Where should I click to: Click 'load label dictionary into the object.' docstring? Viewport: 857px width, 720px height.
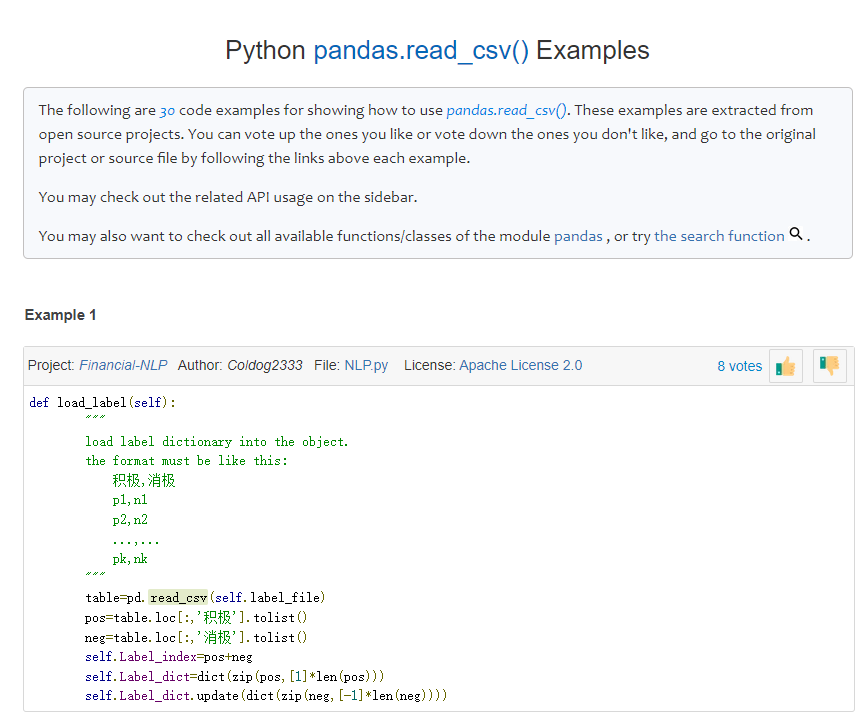(216, 442)
